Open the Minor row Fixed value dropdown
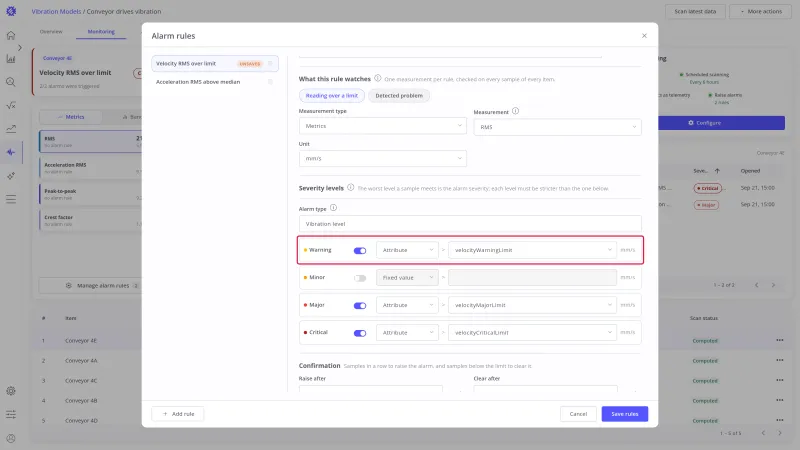The height and width of the screenshot is (450, 800). pos(407,278)
